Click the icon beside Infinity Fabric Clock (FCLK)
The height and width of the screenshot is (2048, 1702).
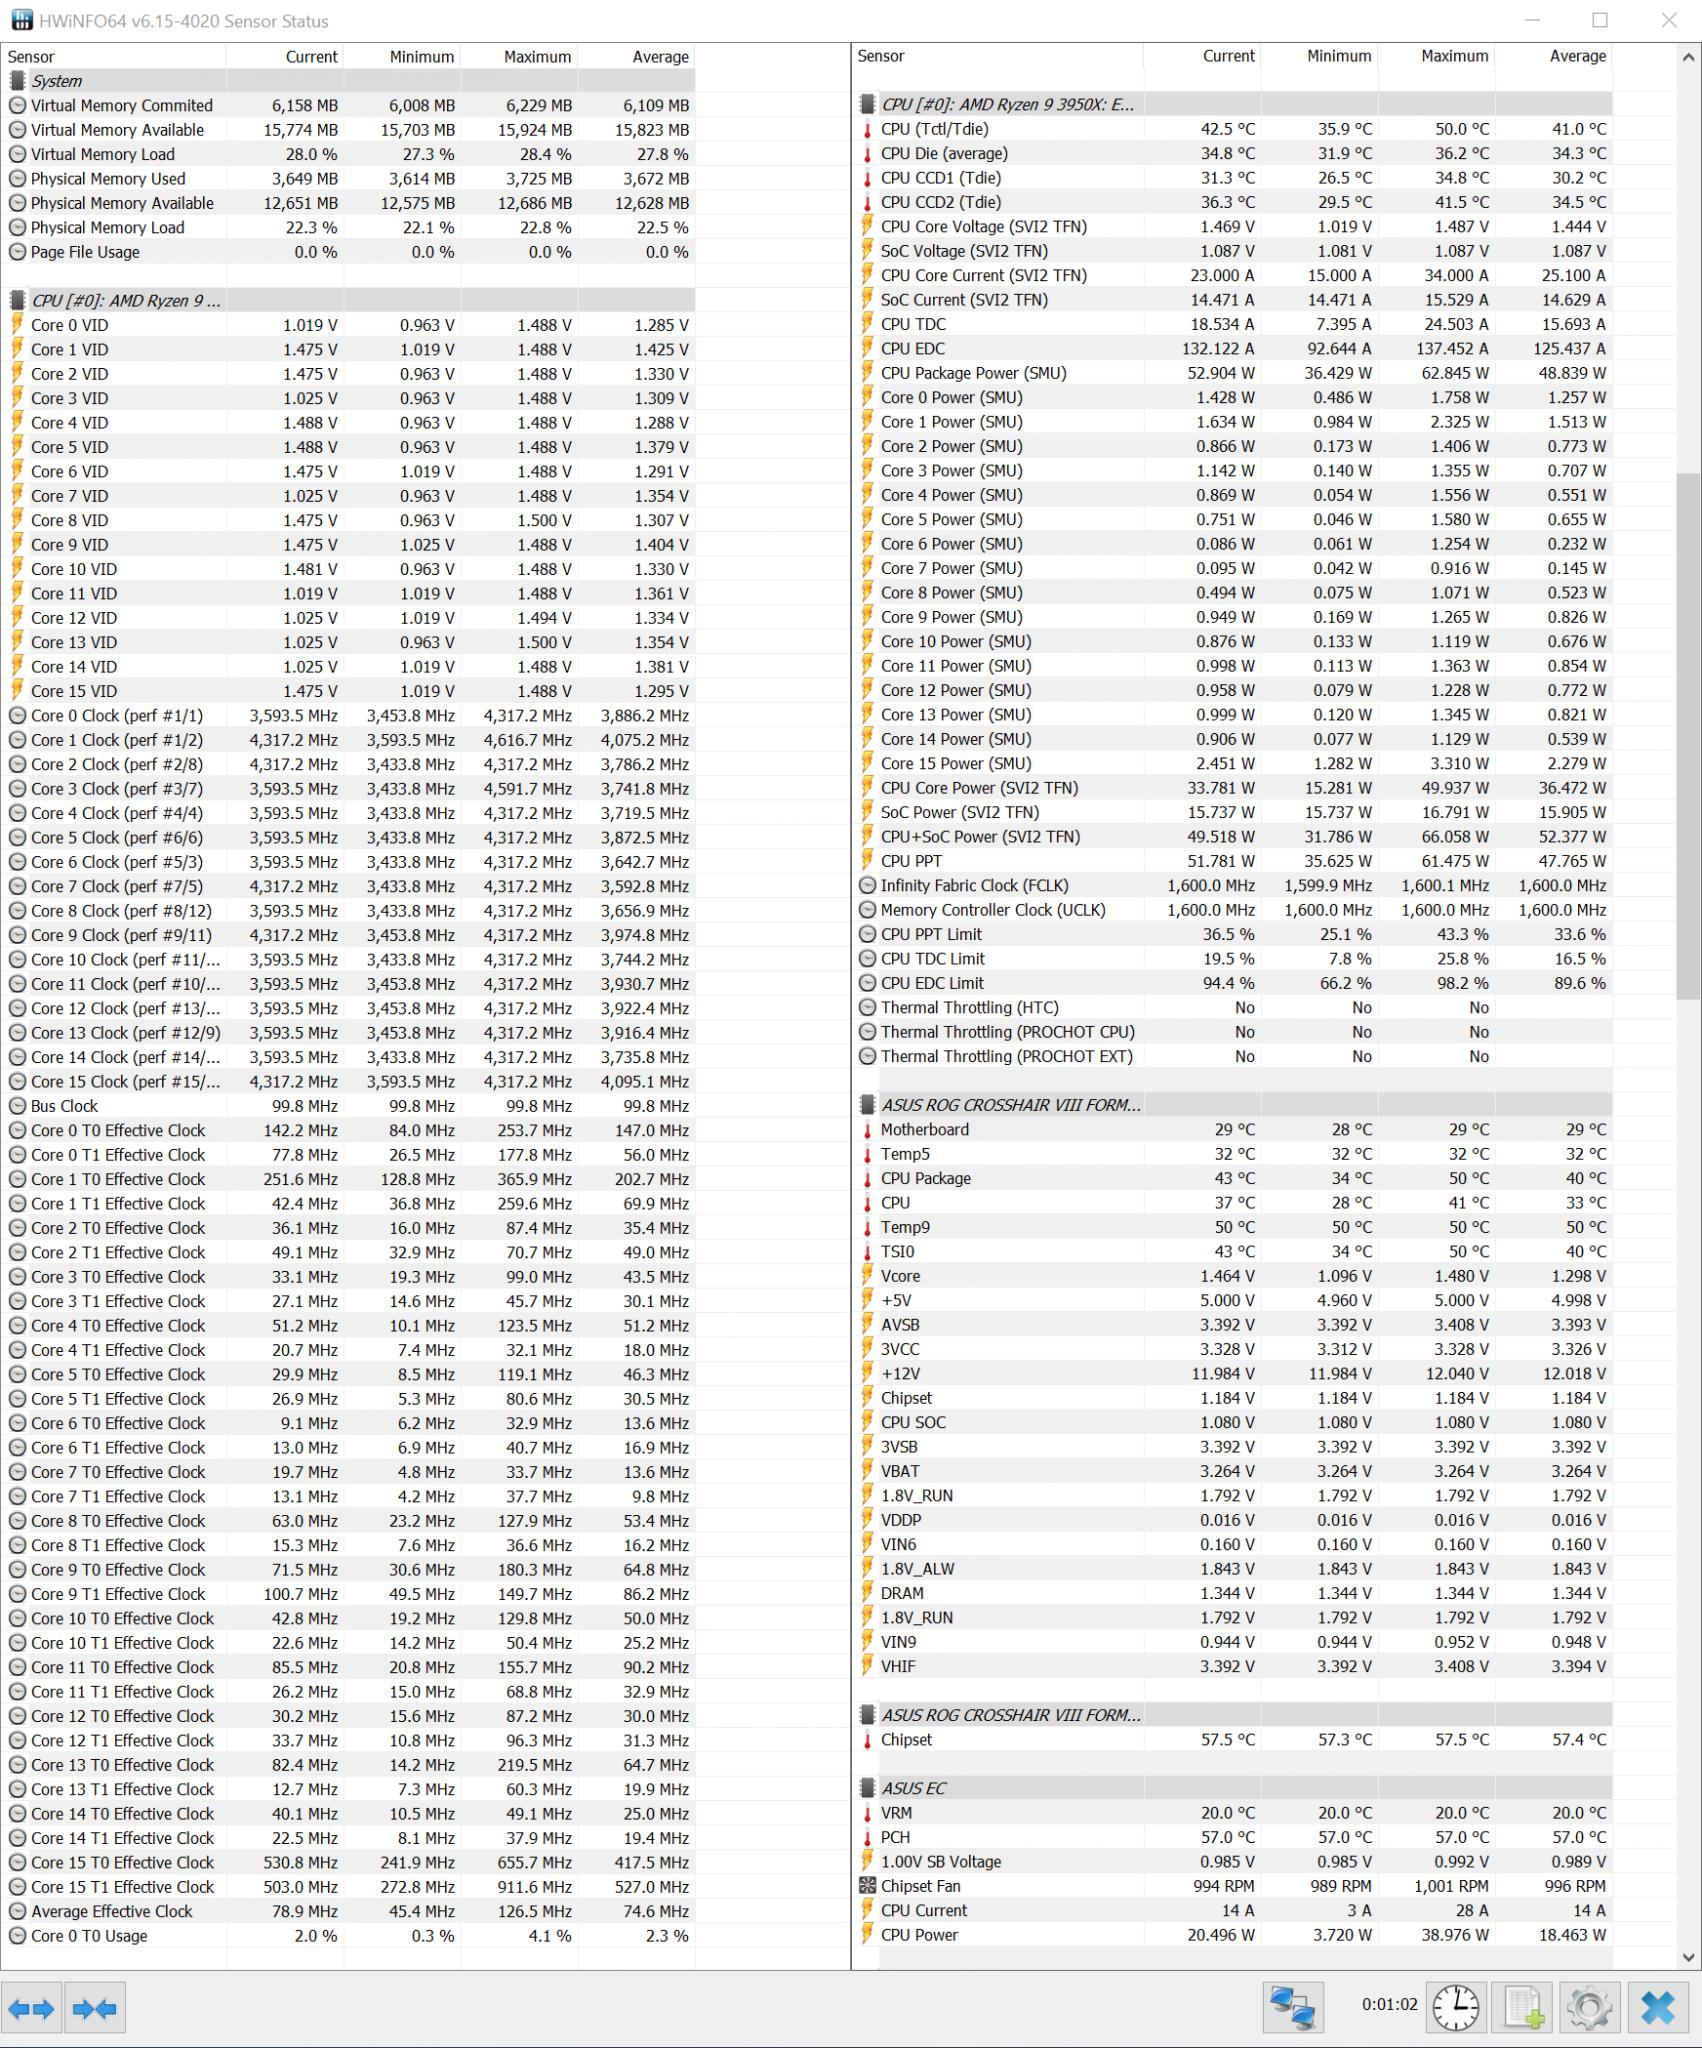867,886
